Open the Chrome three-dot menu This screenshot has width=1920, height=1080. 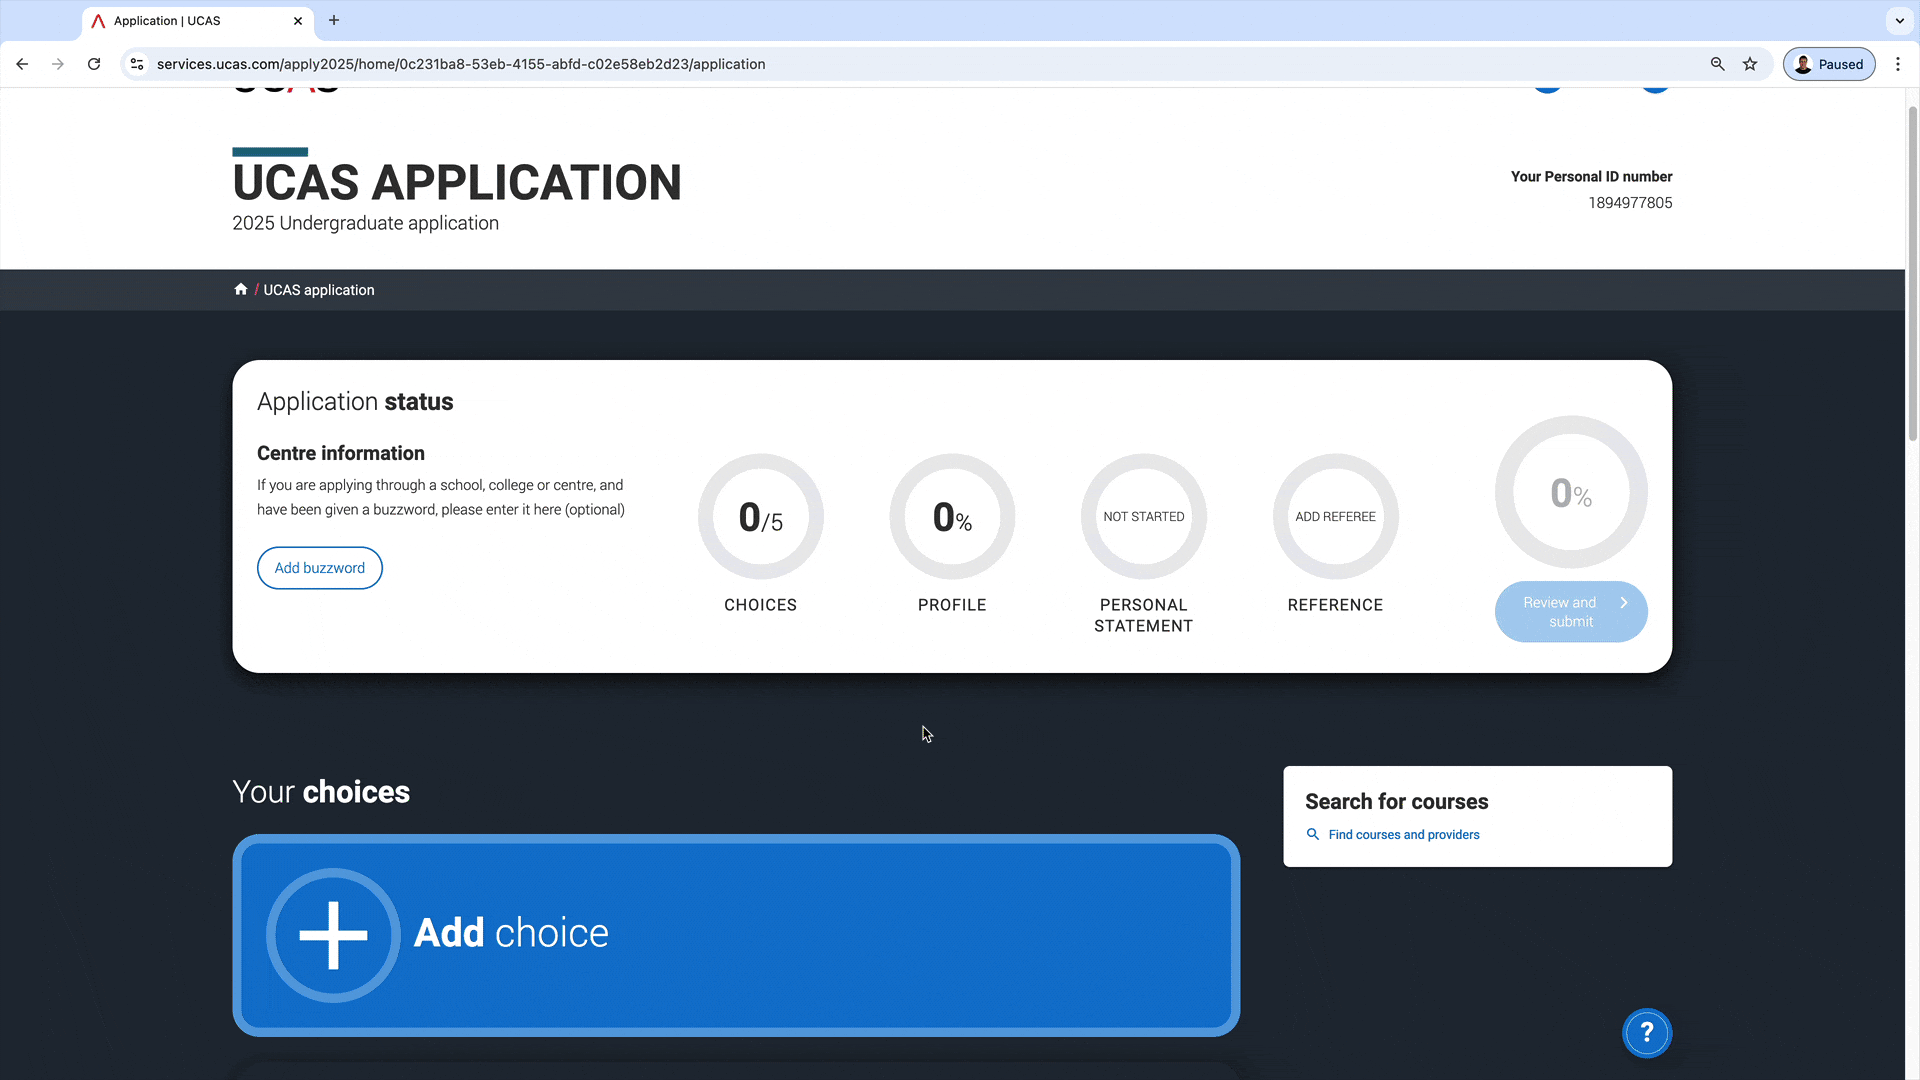1898,64
